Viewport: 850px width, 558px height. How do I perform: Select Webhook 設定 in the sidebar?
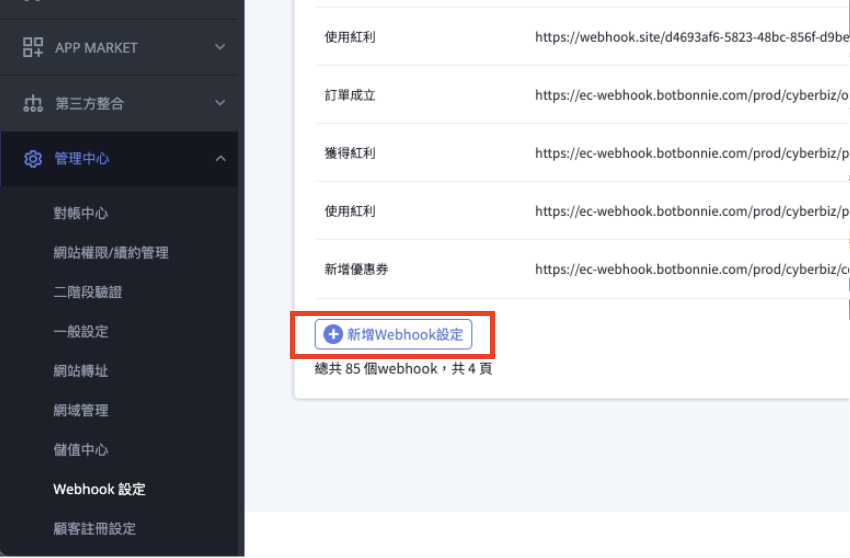point(99,489)
